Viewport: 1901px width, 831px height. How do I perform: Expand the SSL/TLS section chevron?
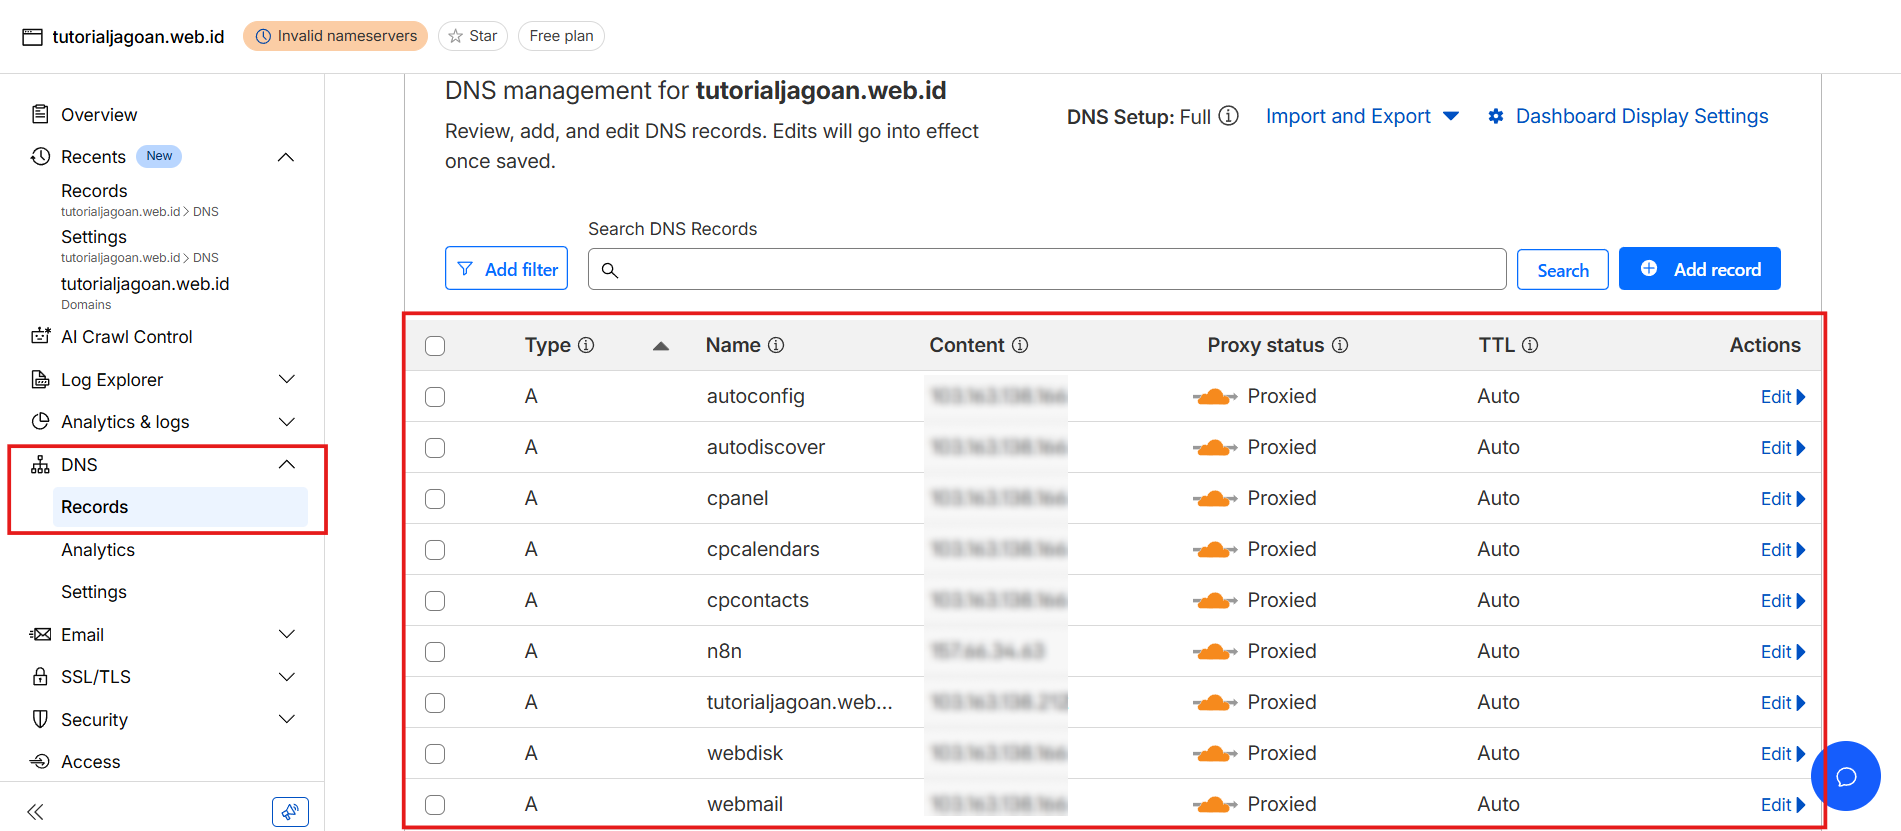point(287,676)
